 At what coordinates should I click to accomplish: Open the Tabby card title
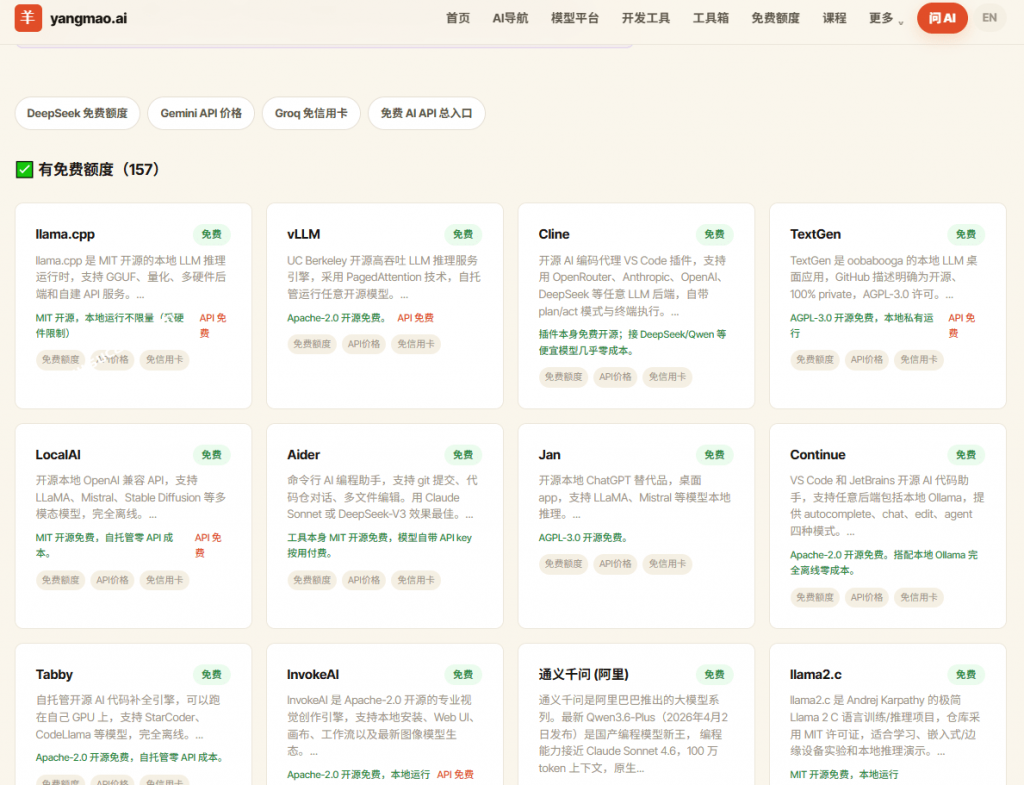point(54,675)
